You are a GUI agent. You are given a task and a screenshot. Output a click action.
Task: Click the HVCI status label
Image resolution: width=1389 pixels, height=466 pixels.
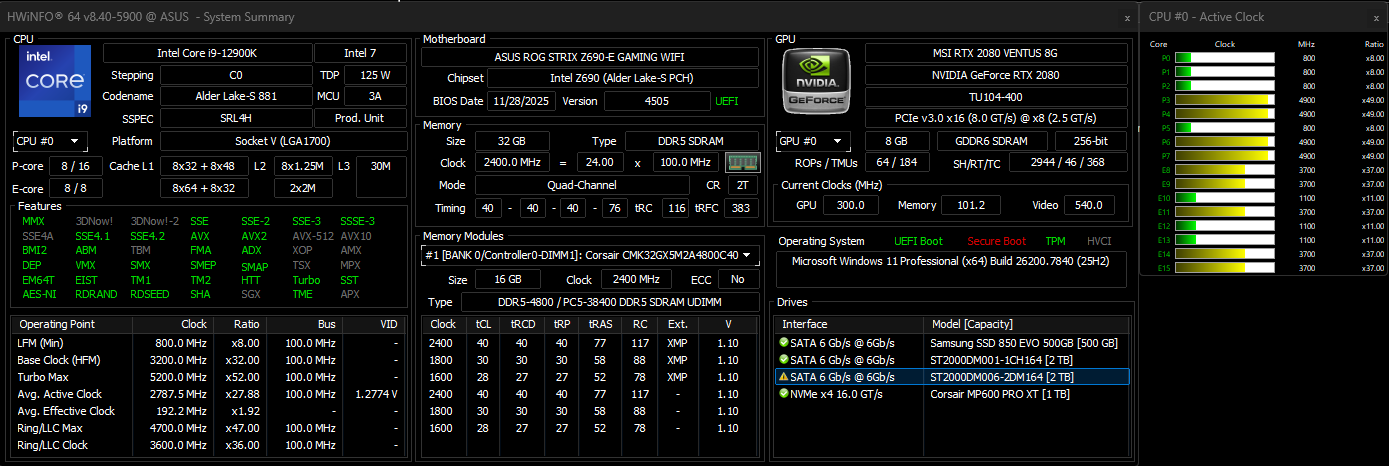pyautogui.click(x=1099, y=241)
